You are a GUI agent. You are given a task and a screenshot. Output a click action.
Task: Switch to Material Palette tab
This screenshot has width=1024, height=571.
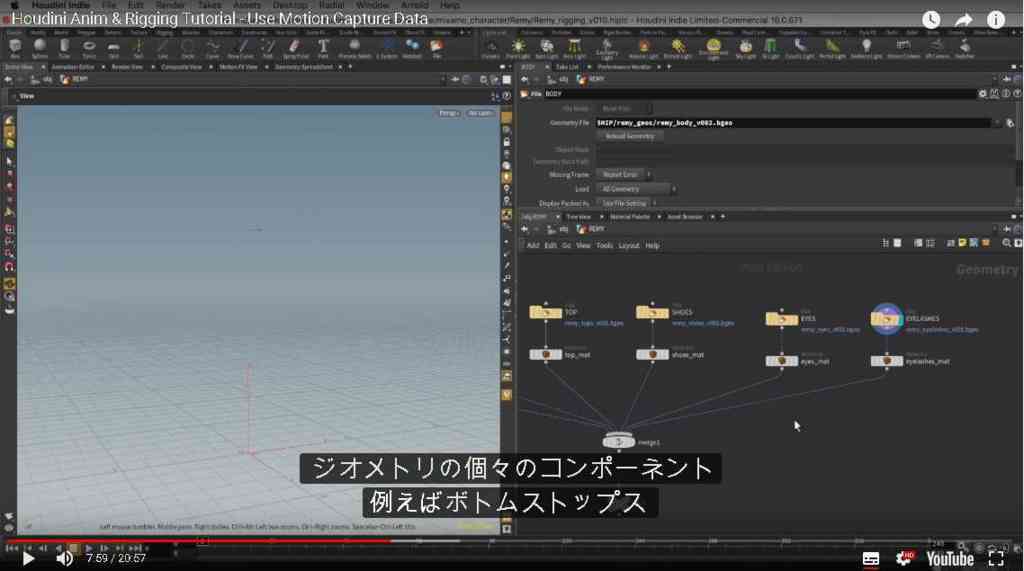point(630,217)
